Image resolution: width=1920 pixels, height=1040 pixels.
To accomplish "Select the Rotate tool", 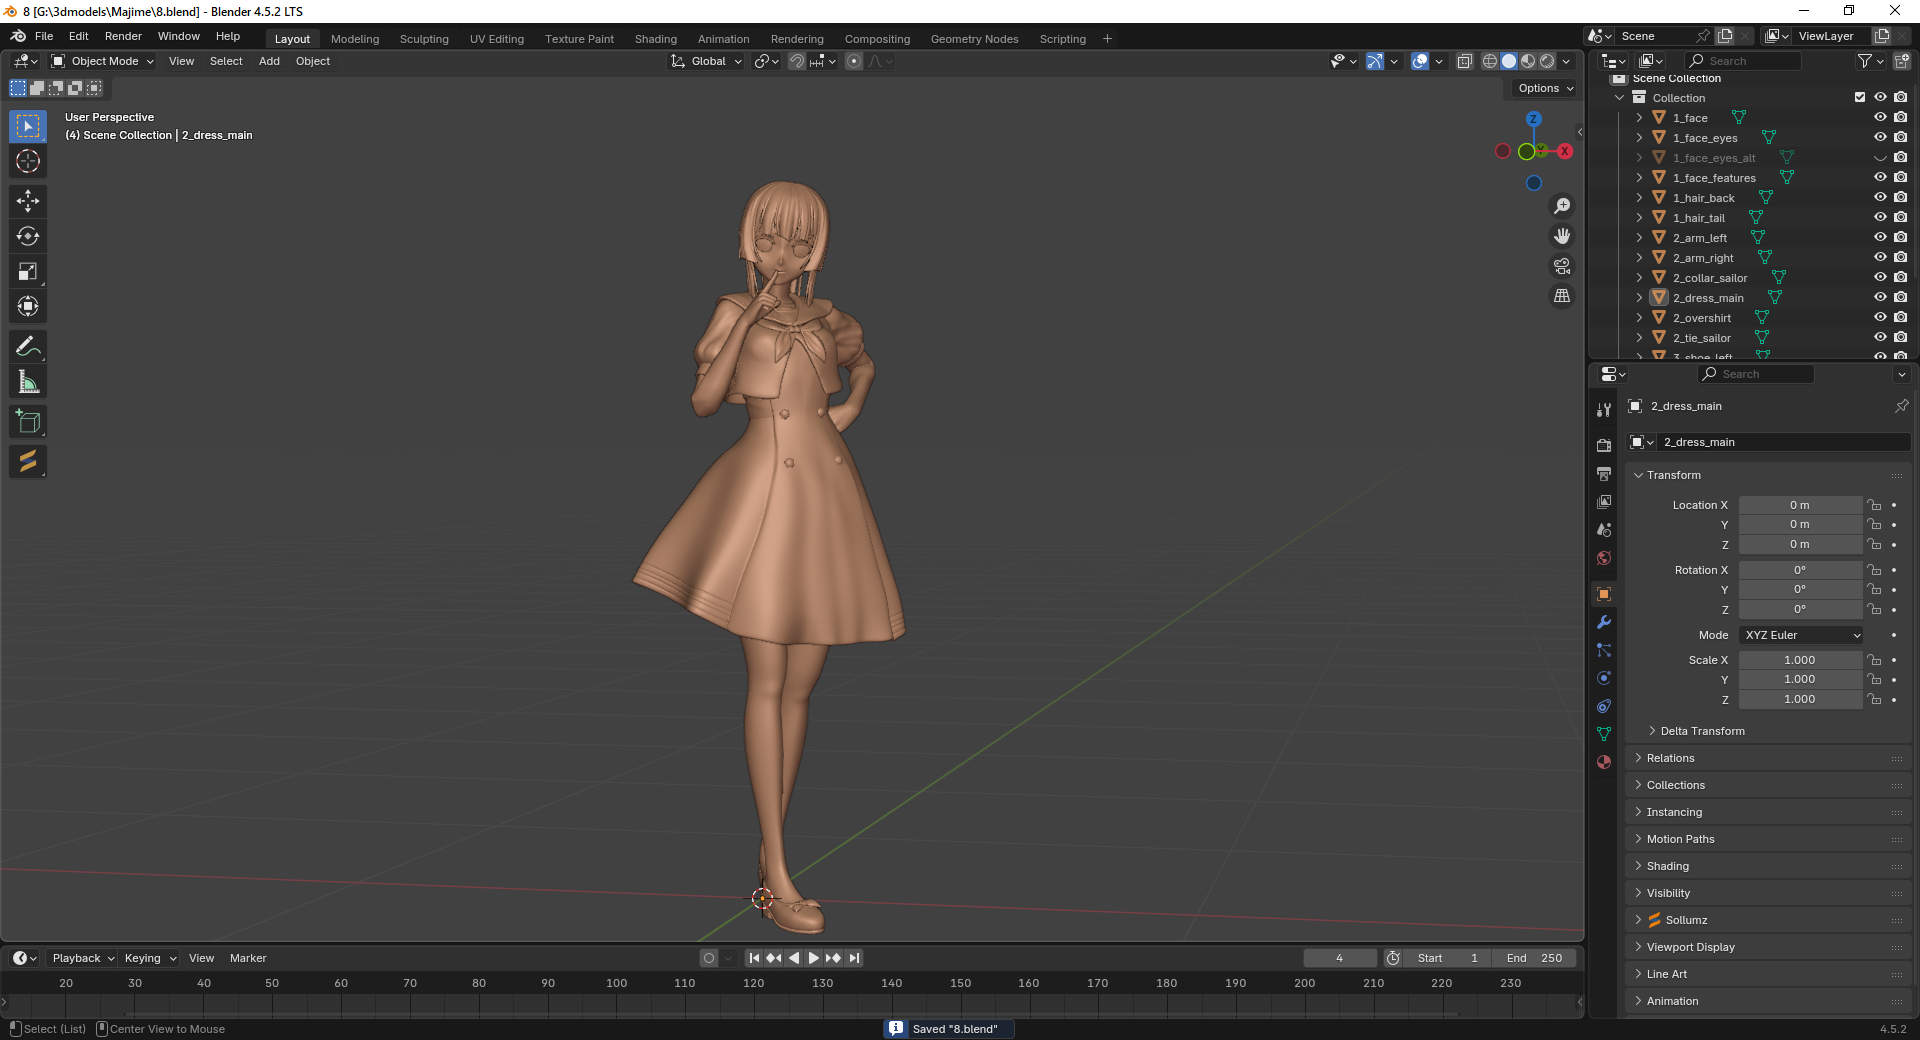I will tap(28, 236).
